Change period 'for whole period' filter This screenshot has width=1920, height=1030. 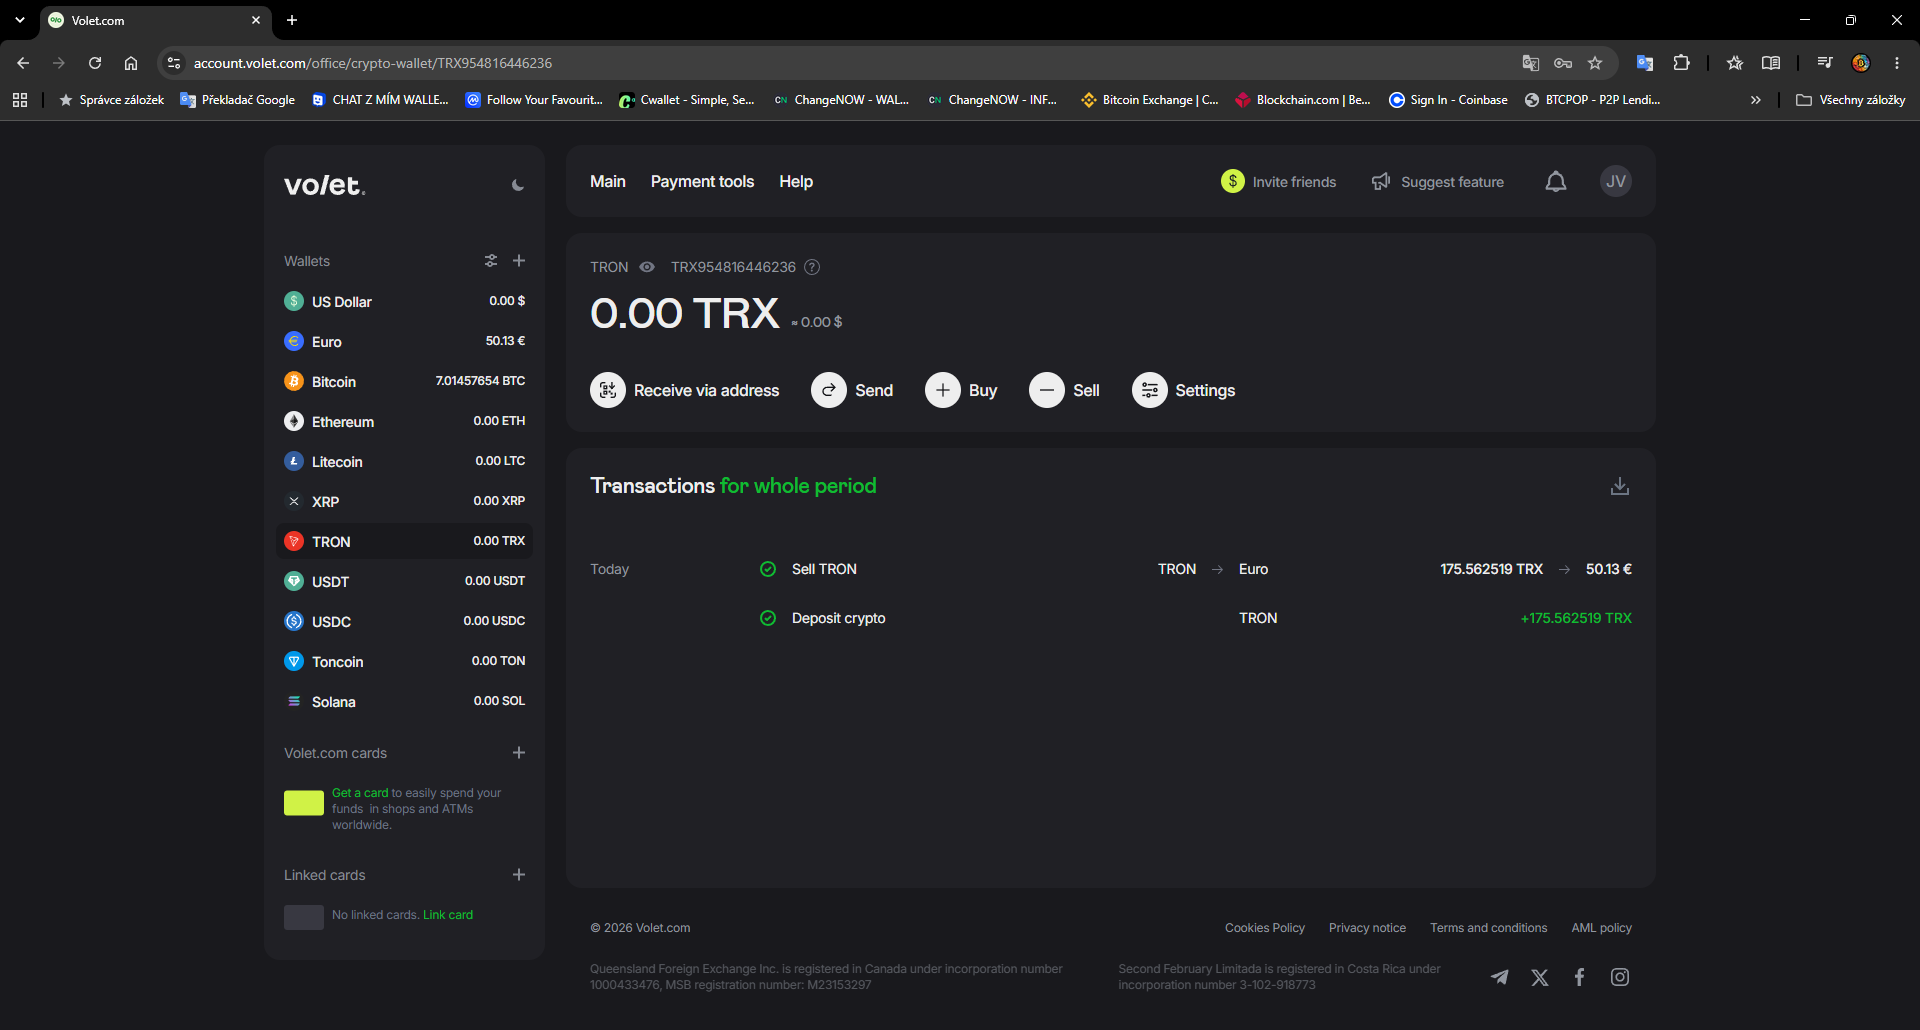(798, 486)
